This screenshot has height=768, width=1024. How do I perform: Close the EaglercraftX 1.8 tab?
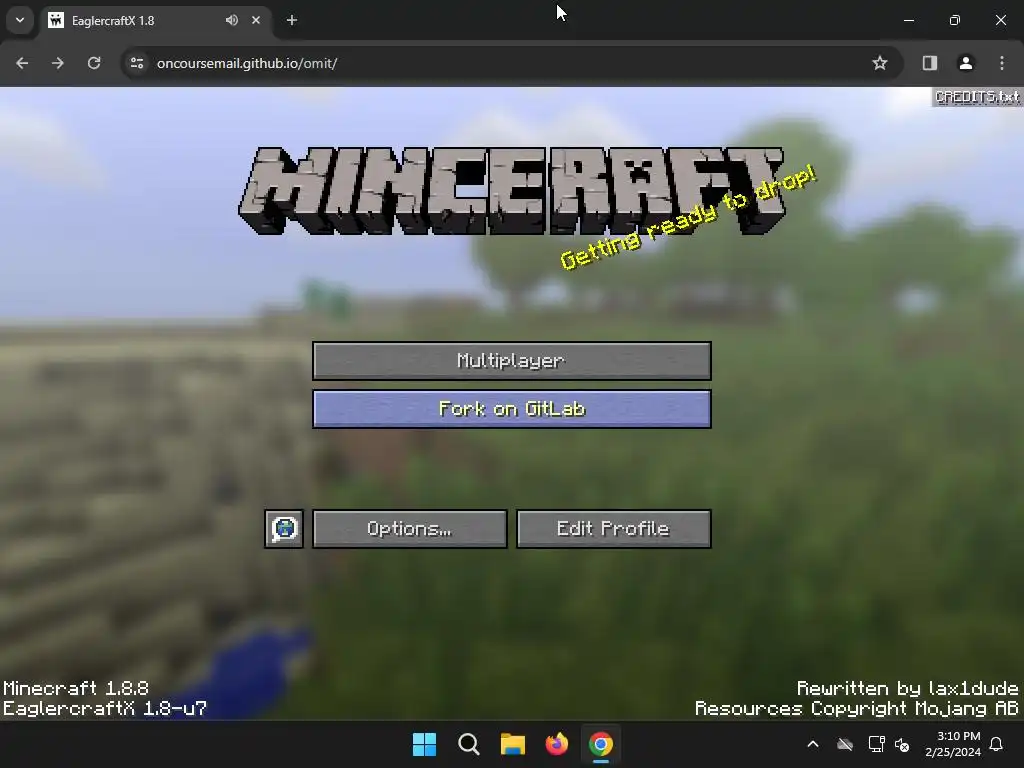pyautogui.click(x=256, y=20)
